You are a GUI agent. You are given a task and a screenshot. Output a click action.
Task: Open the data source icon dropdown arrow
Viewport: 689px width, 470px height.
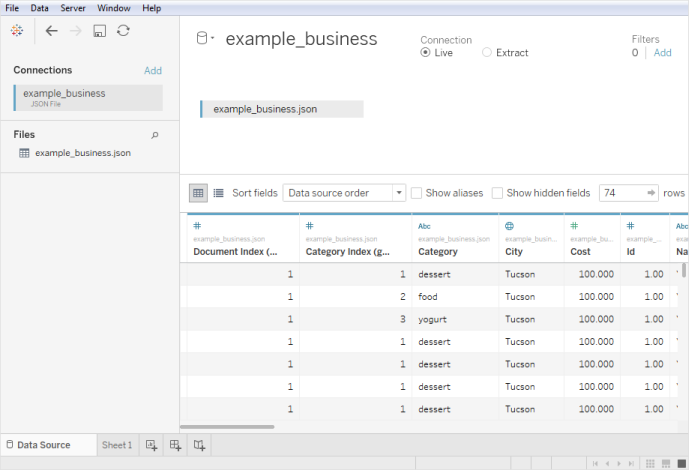[x=212, y=38]
